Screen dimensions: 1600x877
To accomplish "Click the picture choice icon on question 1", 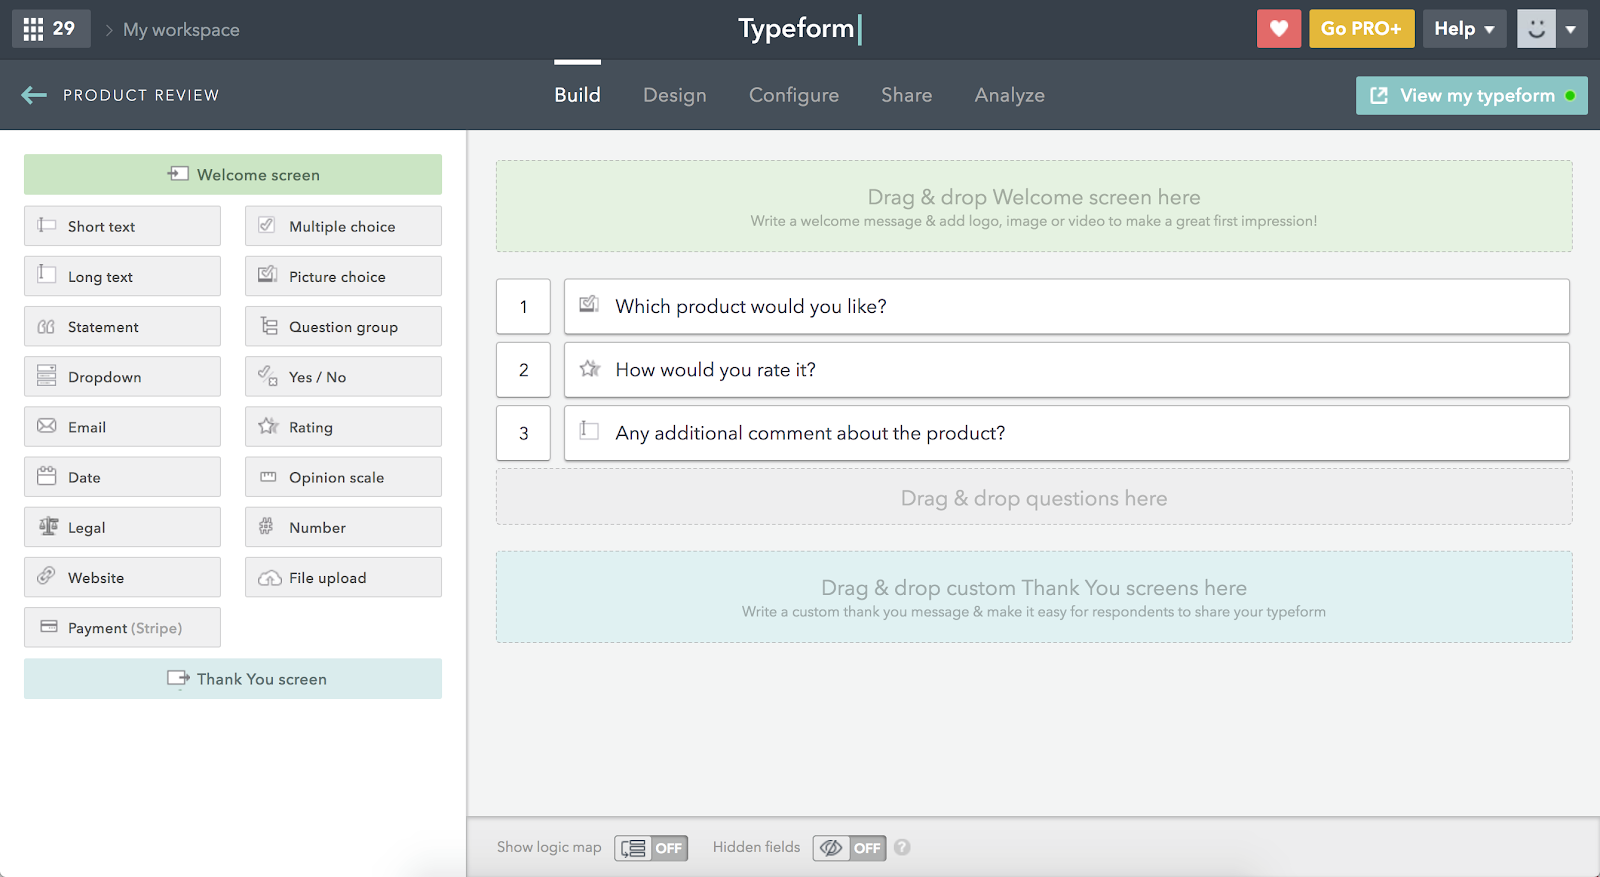I will pos(590,304).
